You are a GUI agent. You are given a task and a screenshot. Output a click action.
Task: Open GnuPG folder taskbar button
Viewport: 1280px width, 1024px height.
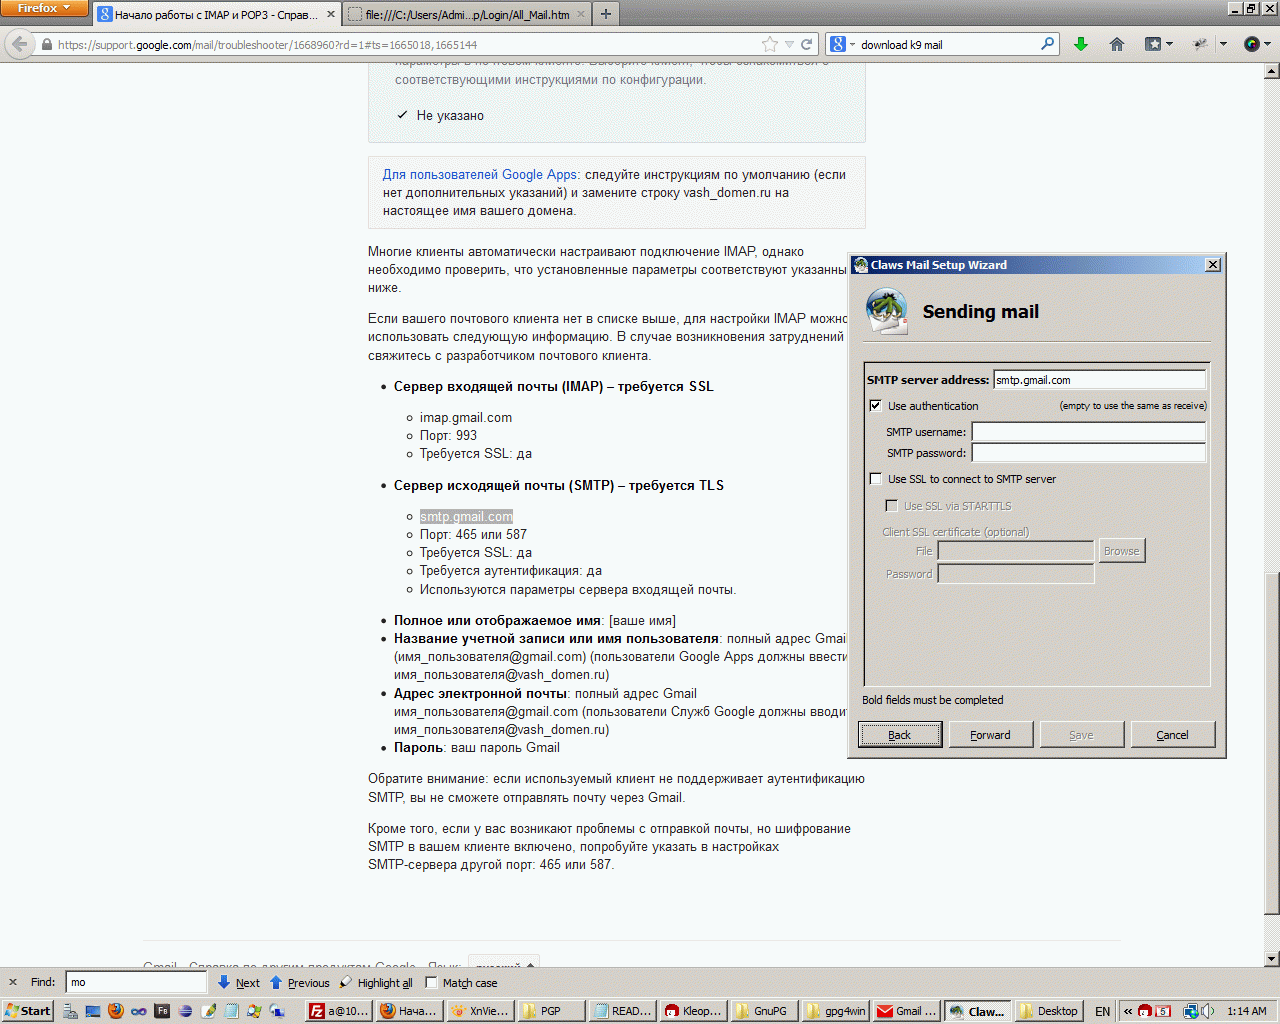(x=763, y=1011)
